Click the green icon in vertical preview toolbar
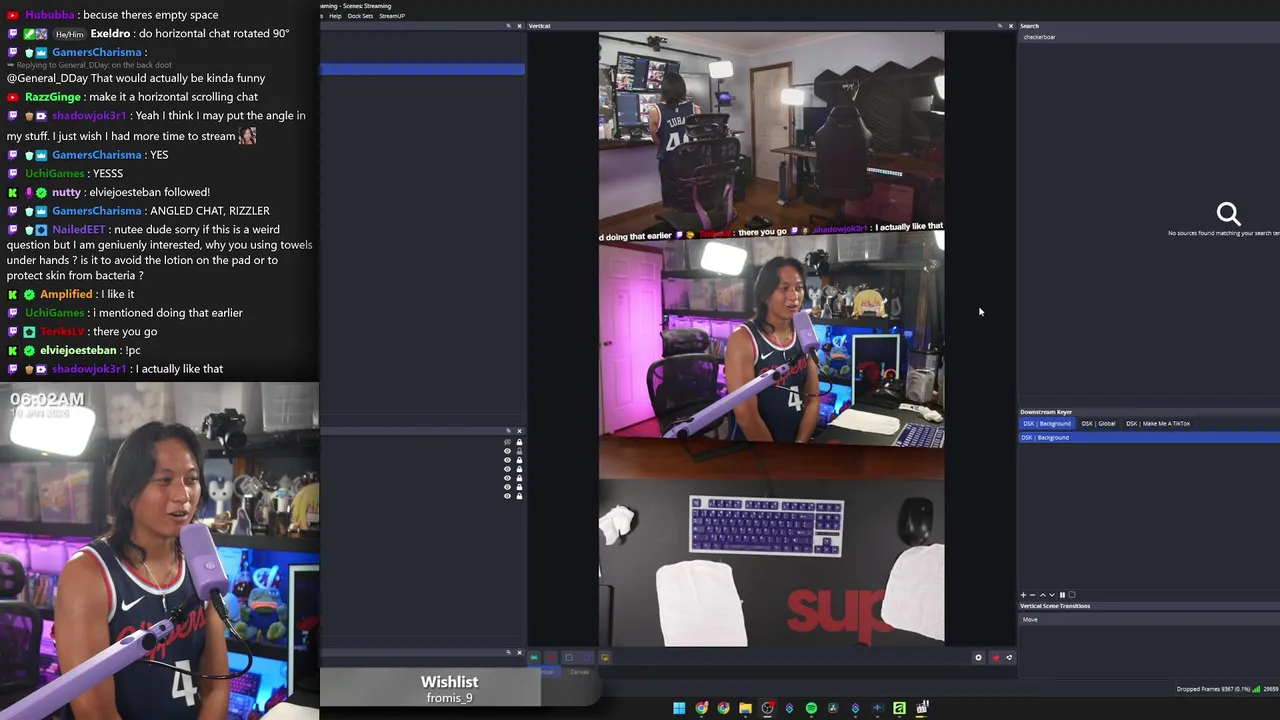This screenshot has height=720, width=1280. point(534,657)
